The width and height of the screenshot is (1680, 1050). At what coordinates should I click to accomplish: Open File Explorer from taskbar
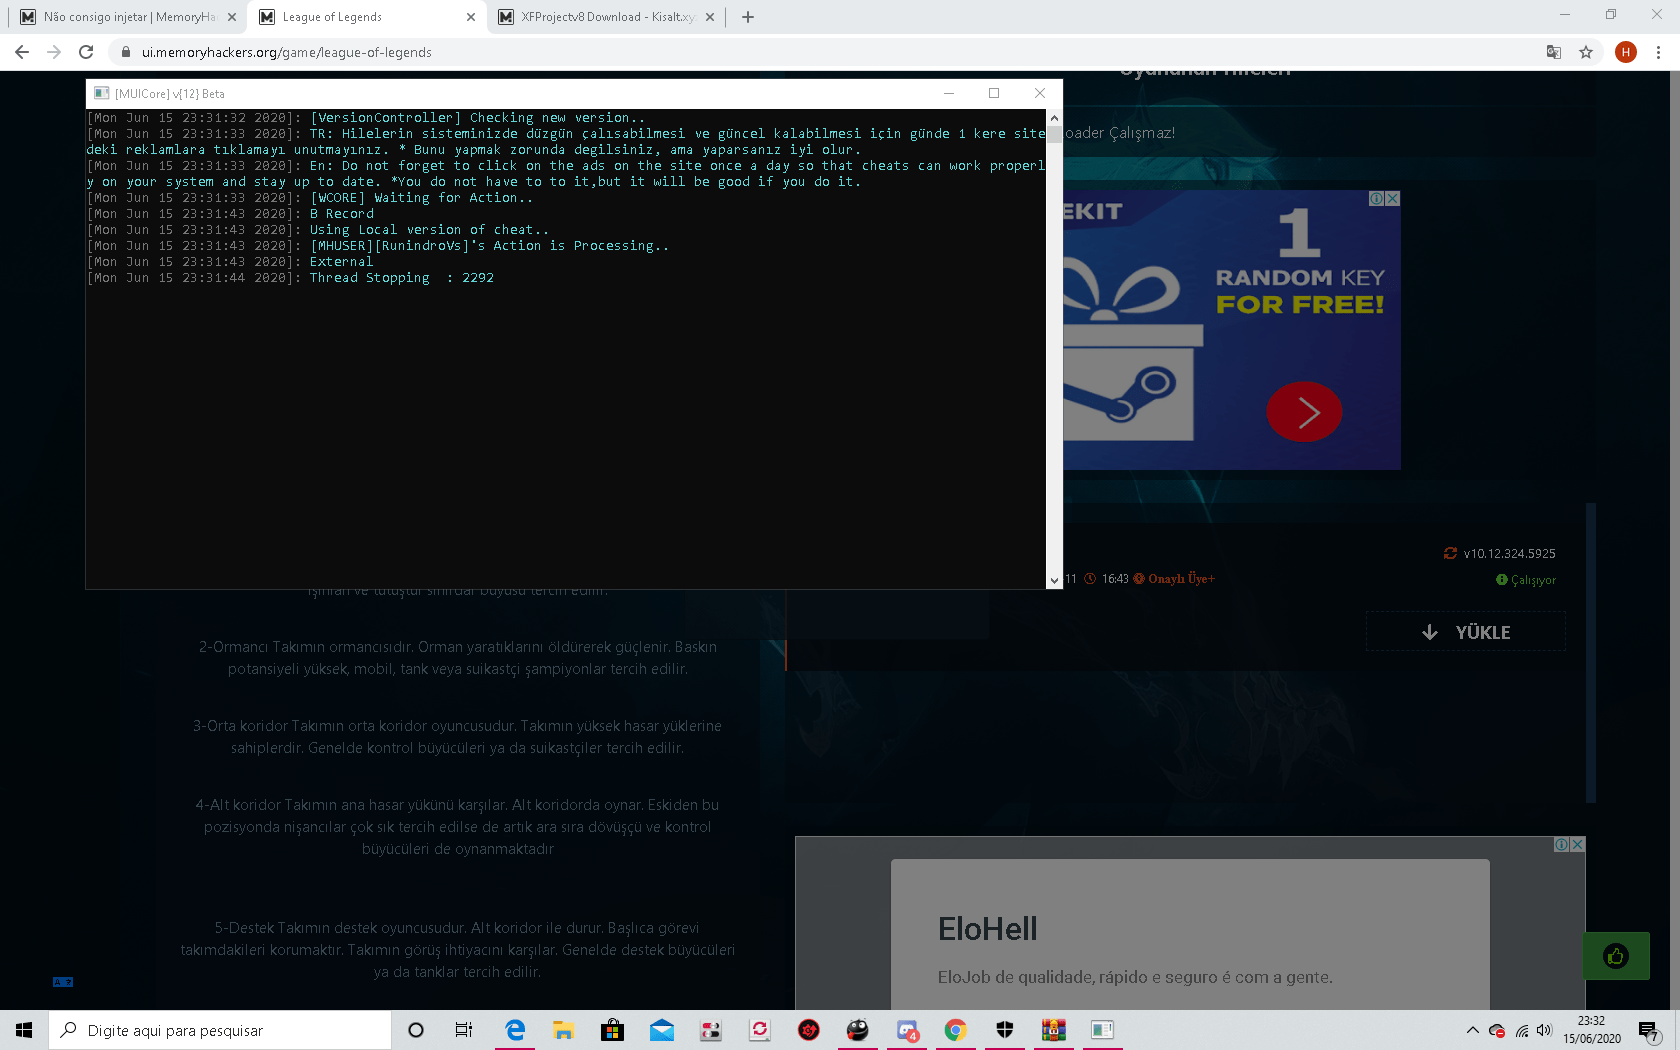click(x=563, y=1030)
